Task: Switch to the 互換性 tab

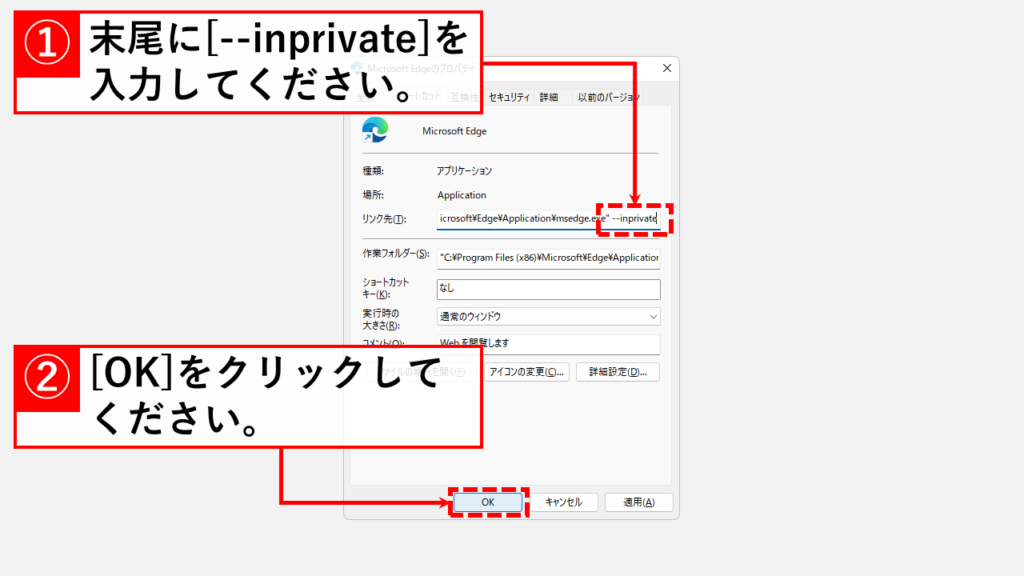Action: [x=465, y=97]
